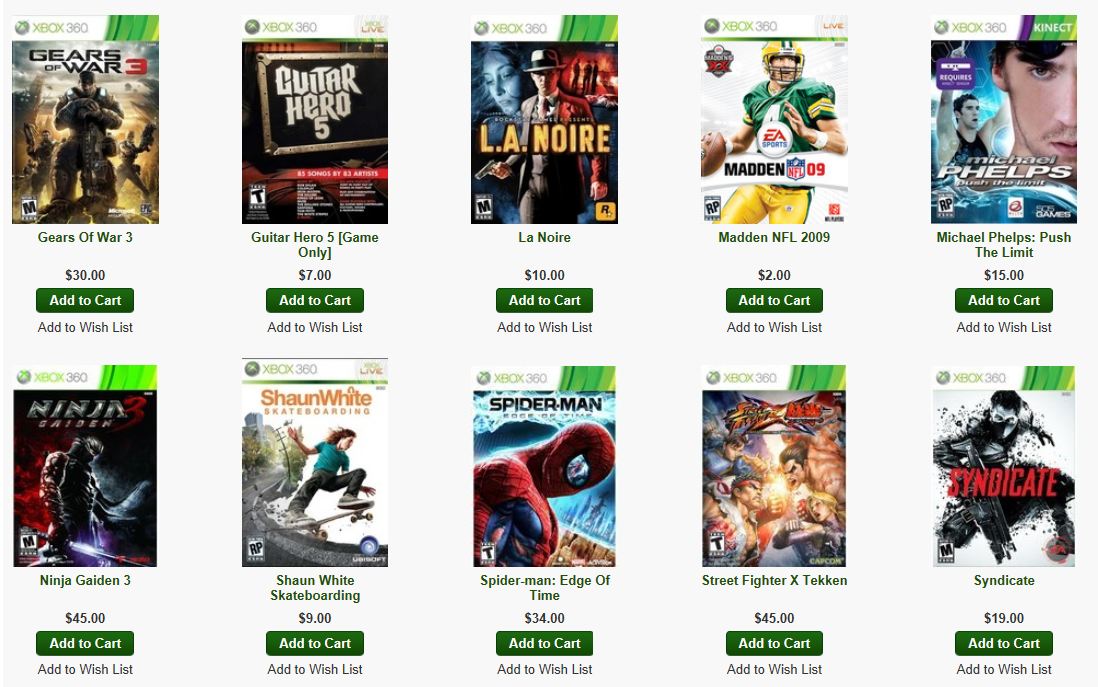View the Michael Phelps Kinect game cover

click(x=1003, y=119)
